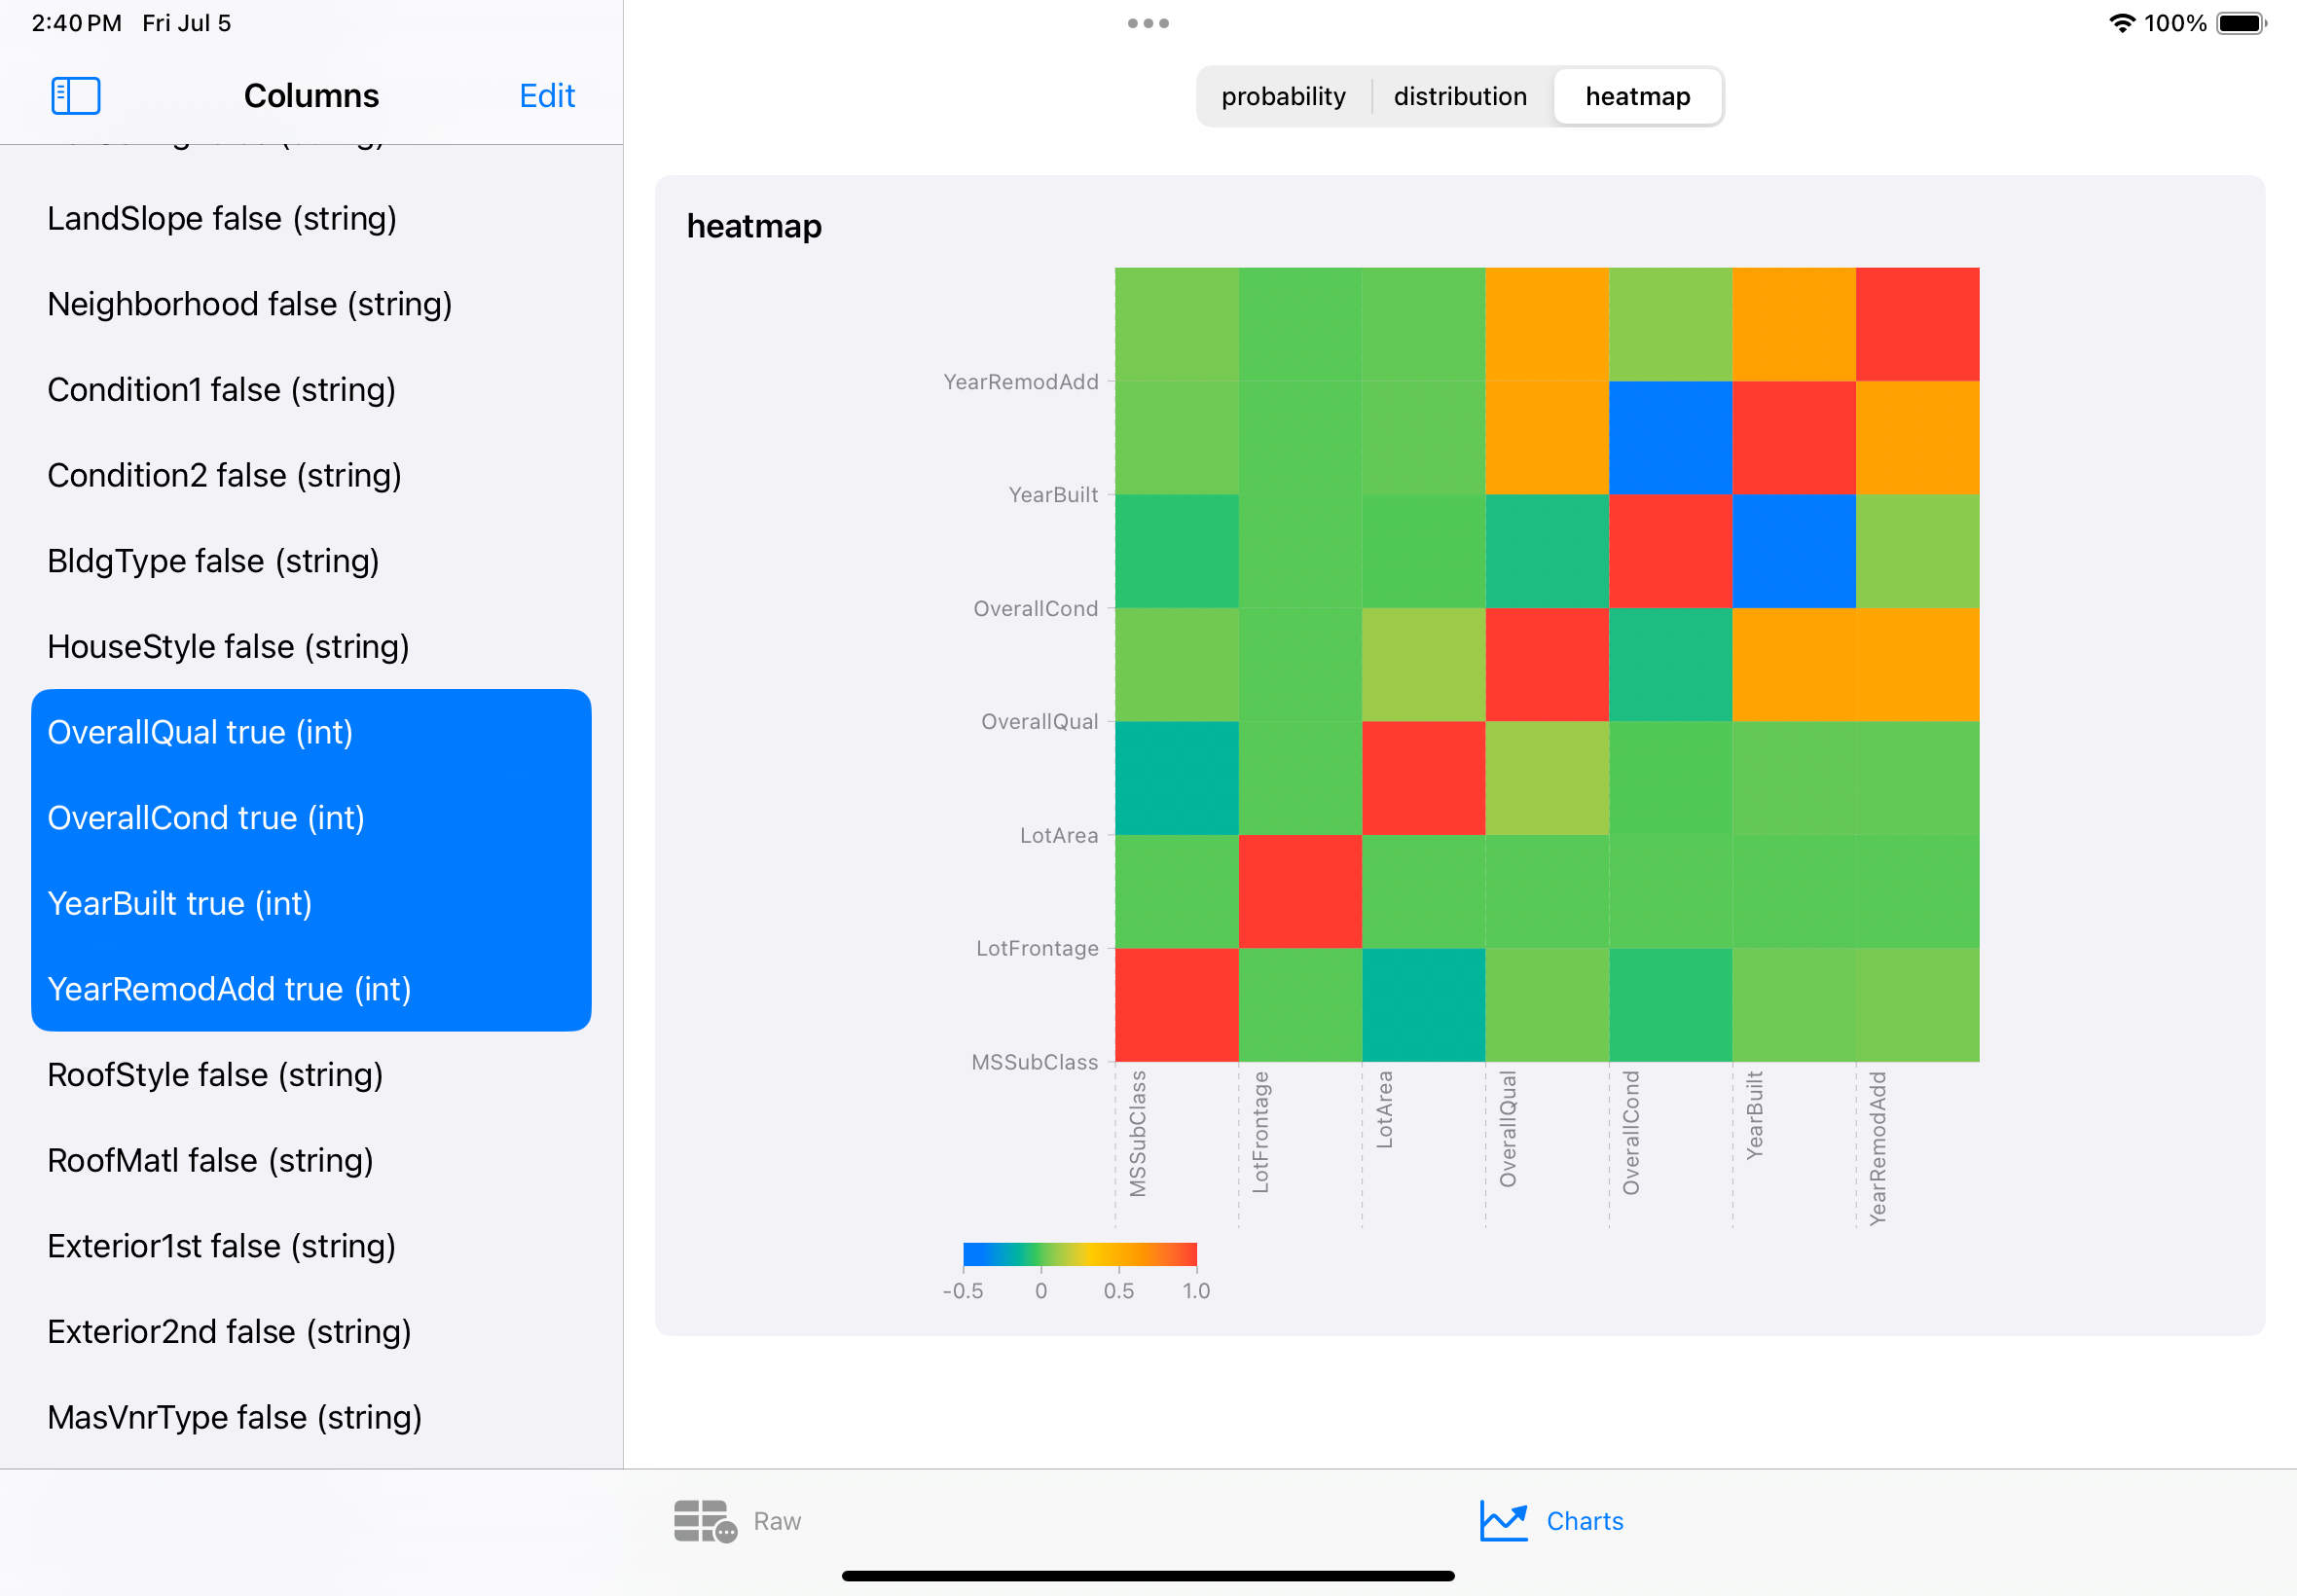Expand the Columns panel Edit menu

point(550,94)
